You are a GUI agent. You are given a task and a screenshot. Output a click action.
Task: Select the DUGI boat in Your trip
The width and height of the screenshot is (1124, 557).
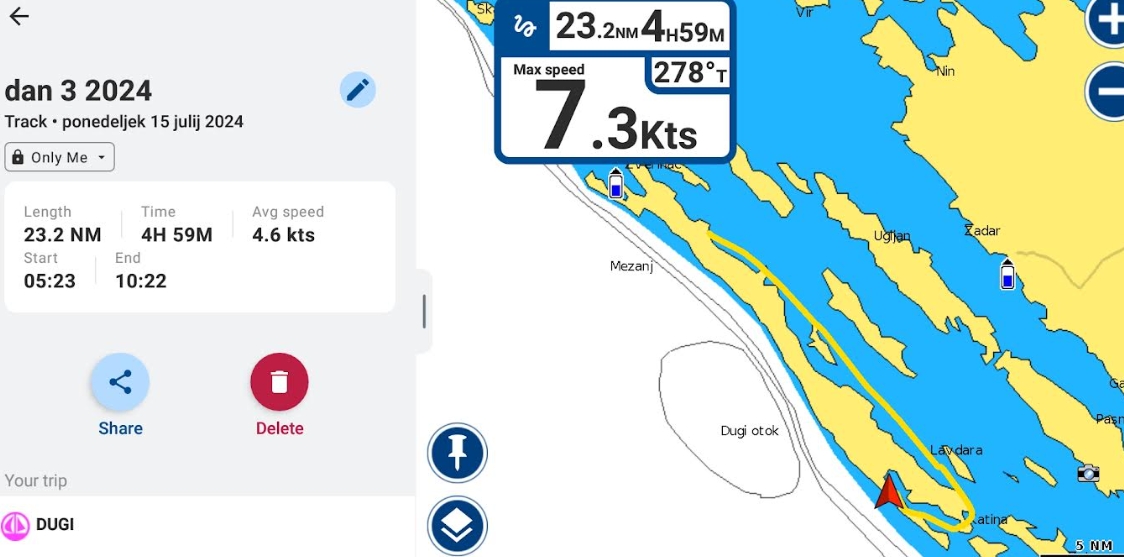pos(208,524)
